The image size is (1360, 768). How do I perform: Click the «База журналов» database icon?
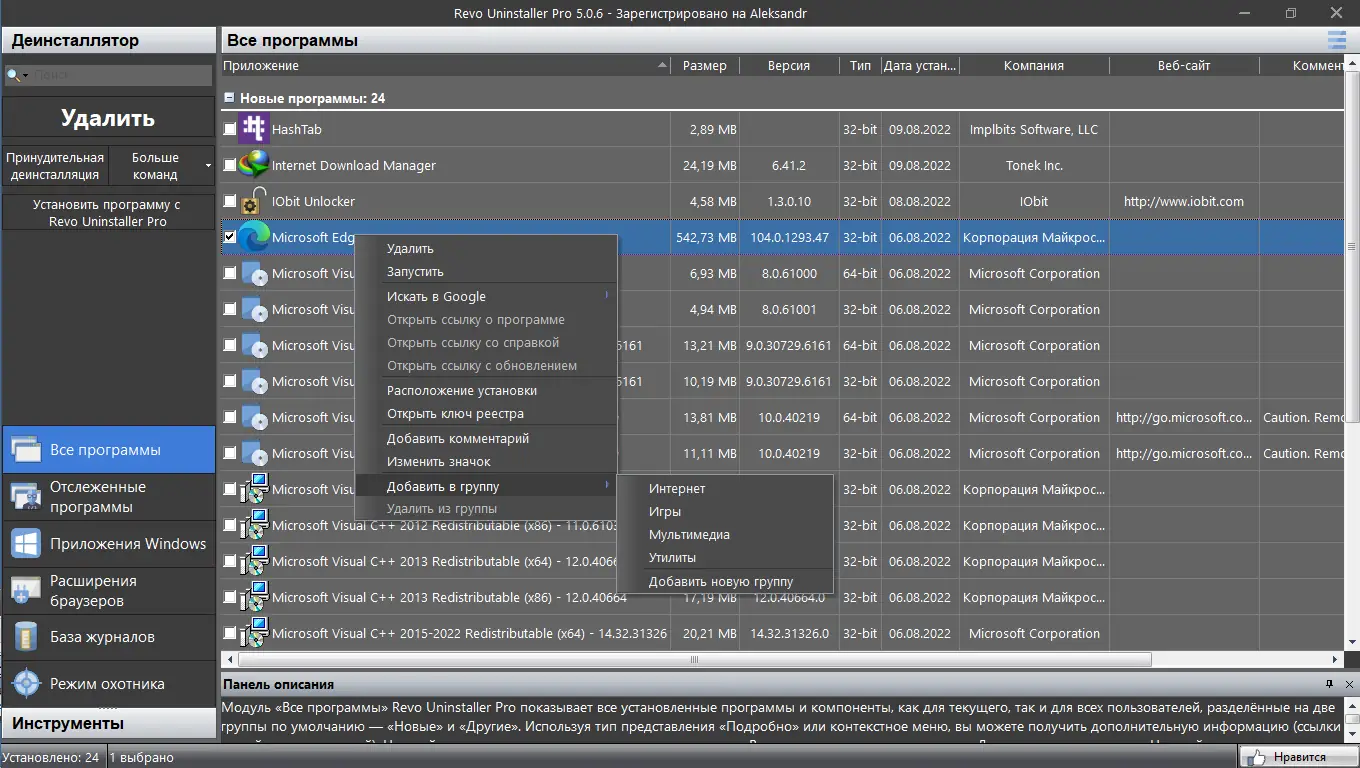(x=25, y=637)
